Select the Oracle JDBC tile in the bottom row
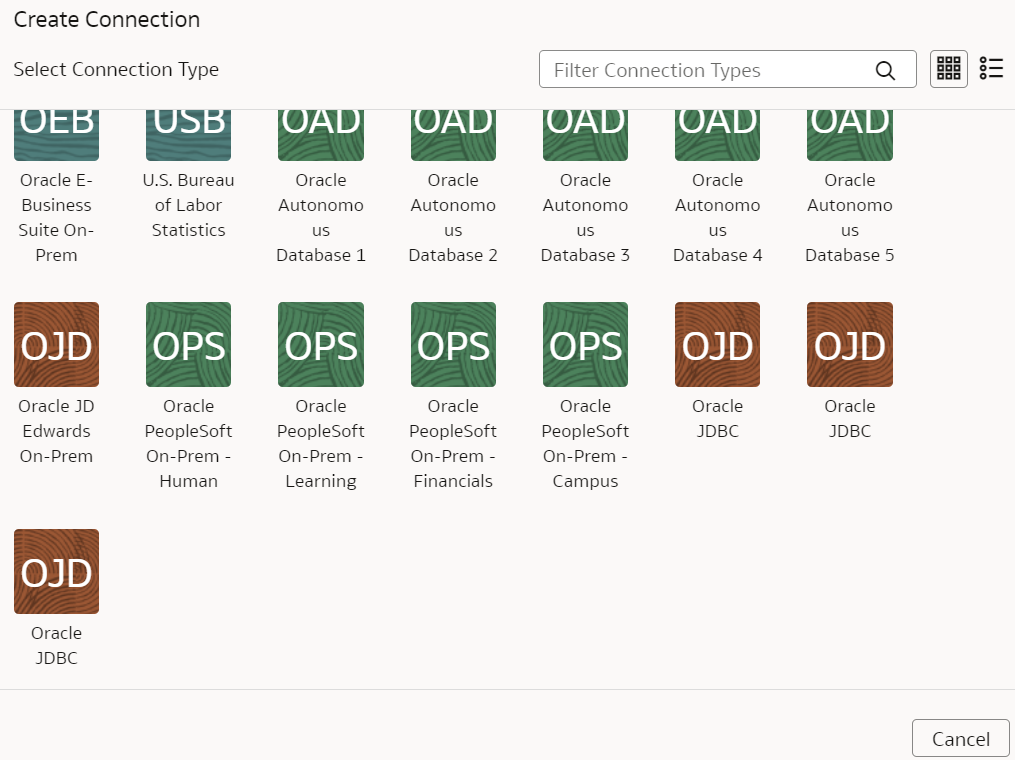 tap(56, 571)
